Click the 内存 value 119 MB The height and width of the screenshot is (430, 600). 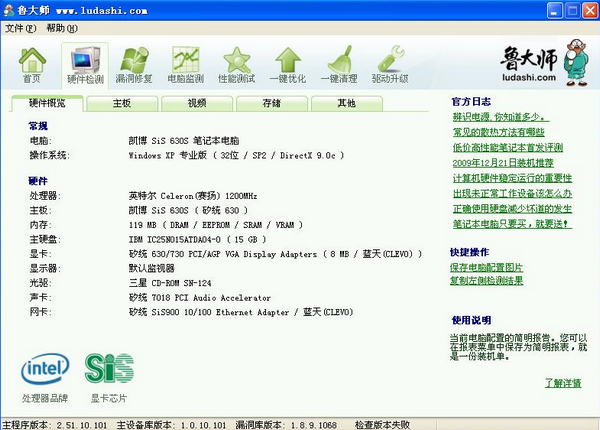pyautogui.click(x=216, y=225)
